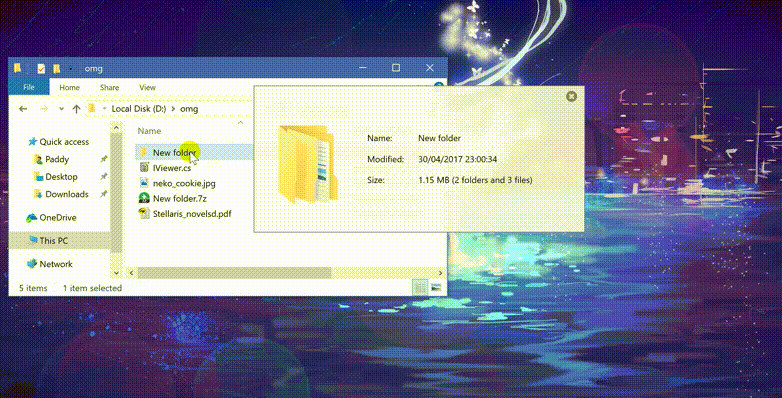Click the pin icon next to Downloads

[x=104, y=194]
